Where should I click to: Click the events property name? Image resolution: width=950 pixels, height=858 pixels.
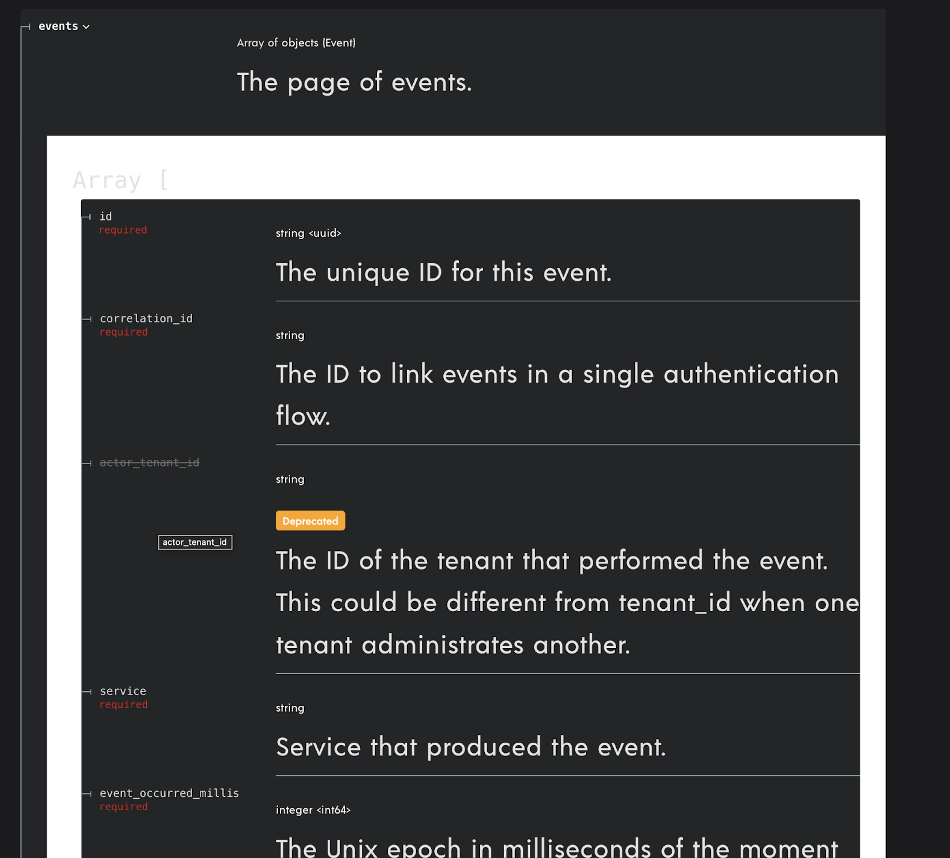point(58,26)
